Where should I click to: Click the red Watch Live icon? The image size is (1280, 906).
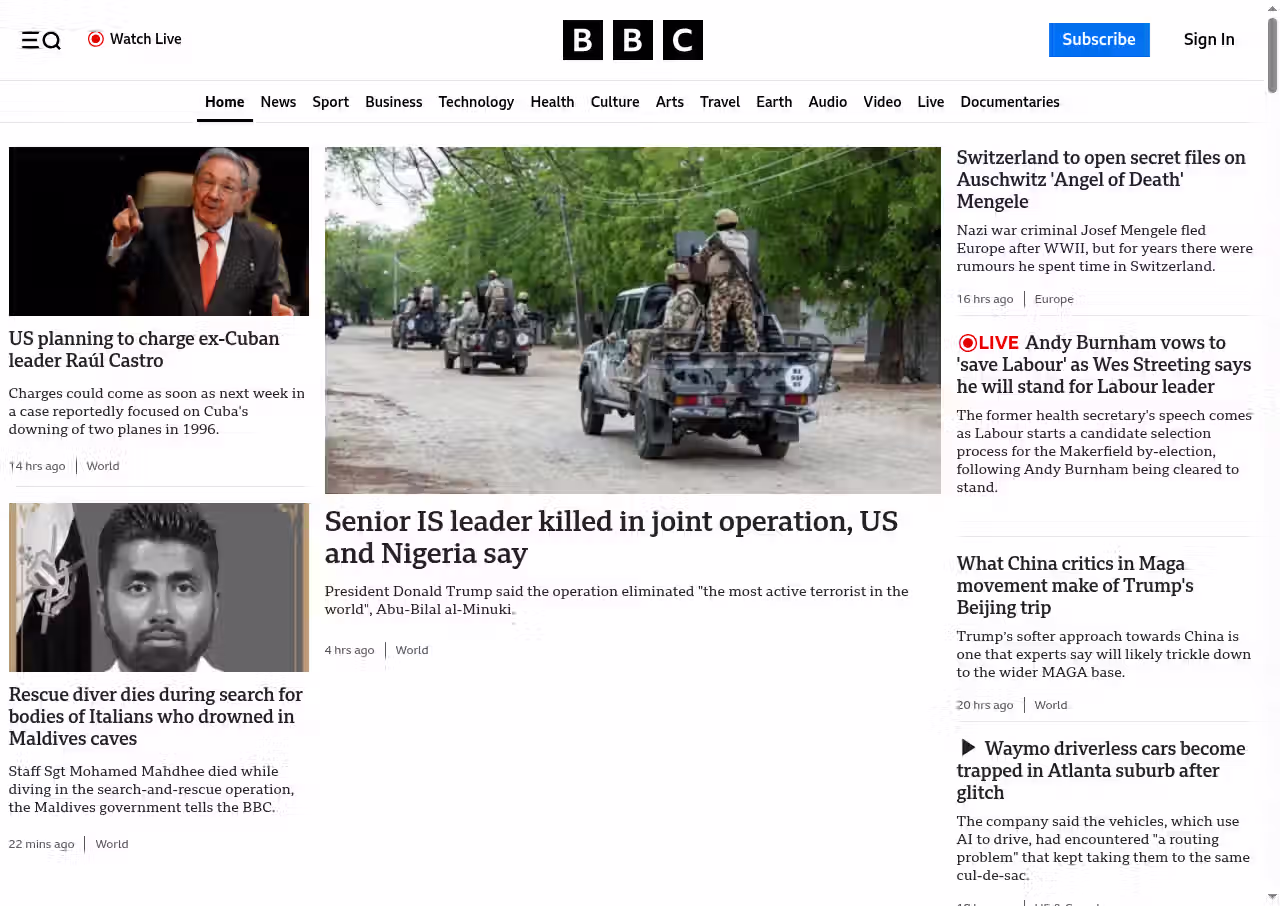[x=96, y=39]
